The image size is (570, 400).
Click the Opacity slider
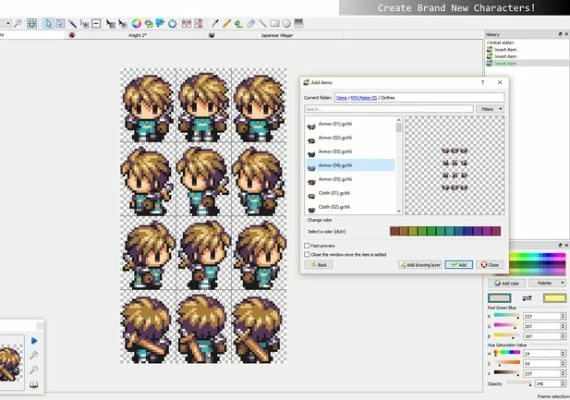(x=519, y=383)
